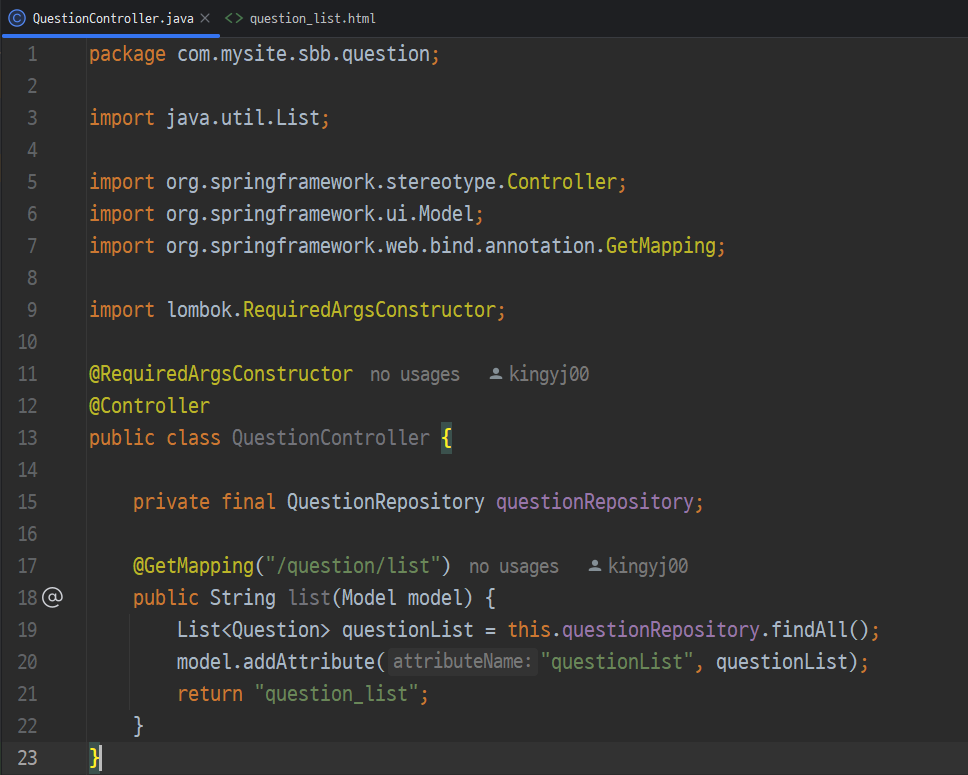Open the 'no usages' hint above the class declaration
968x775 pixels.
click(415, 374)
